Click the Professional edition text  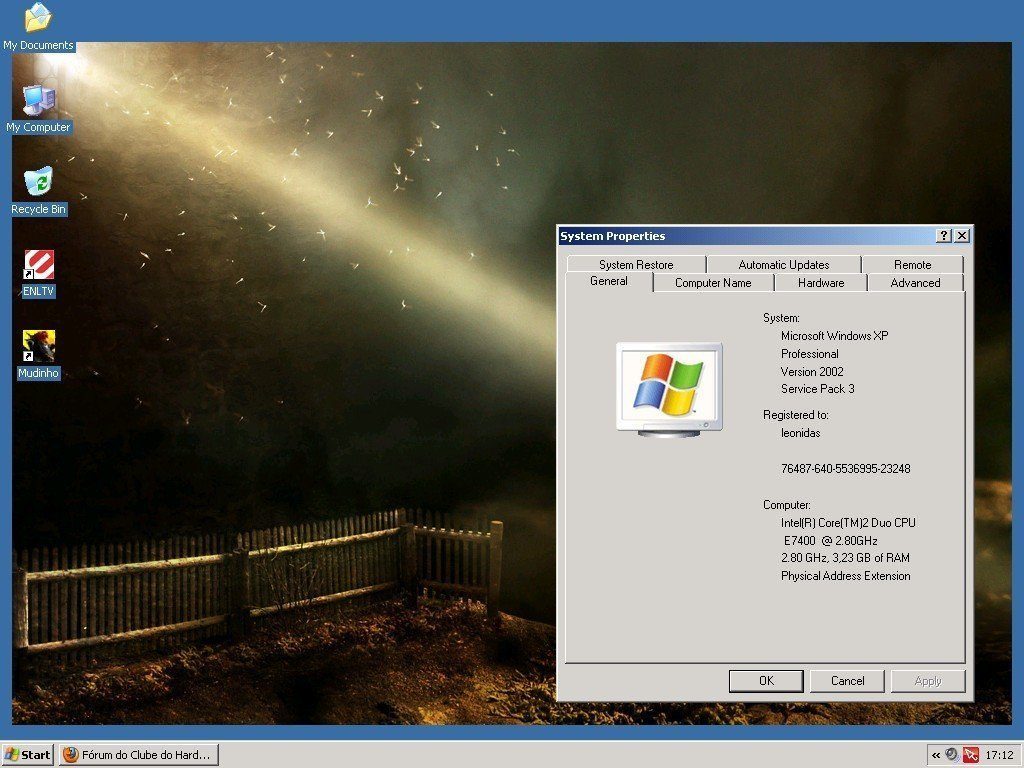click(x=809, y=353)
